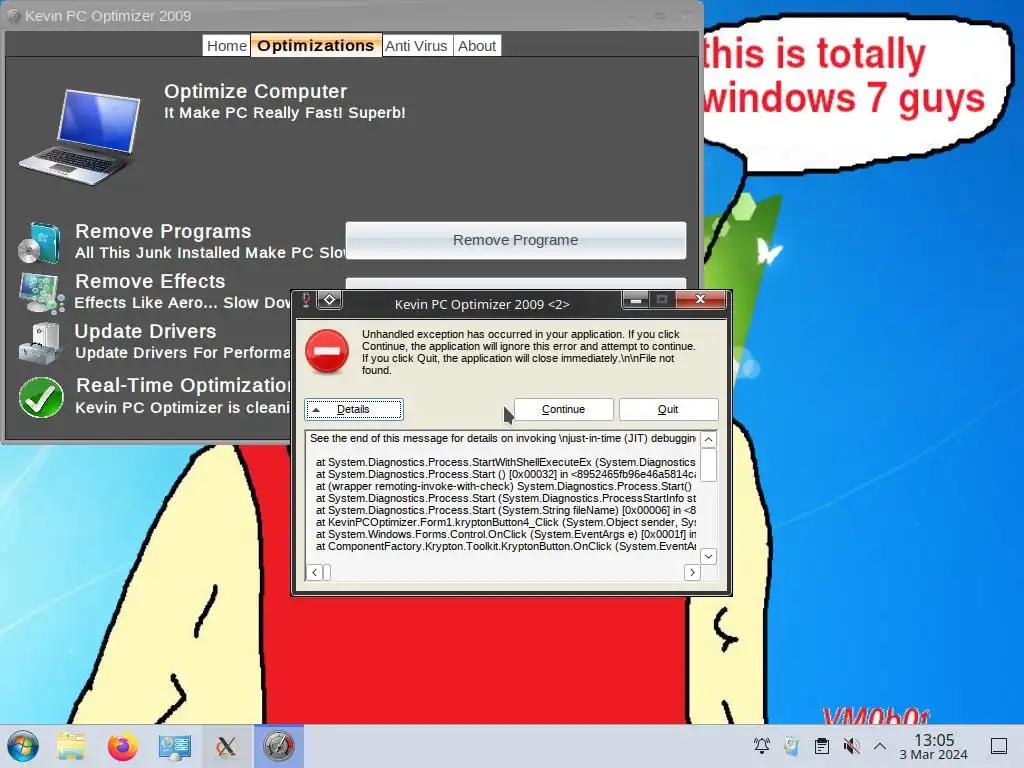
Task: Click 'It Make PC Really Fast! Superb!' text
Action: coord(285,113)
